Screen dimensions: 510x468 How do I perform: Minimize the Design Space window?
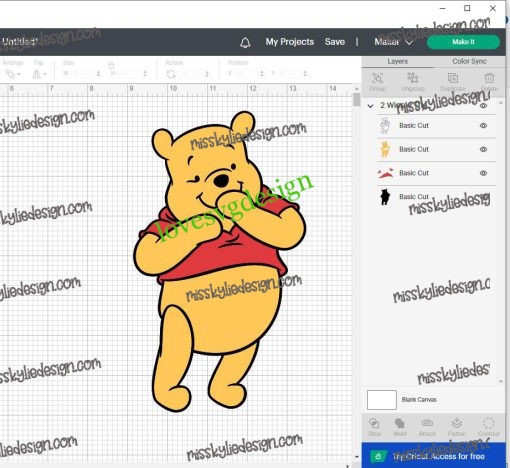point(443,8)
